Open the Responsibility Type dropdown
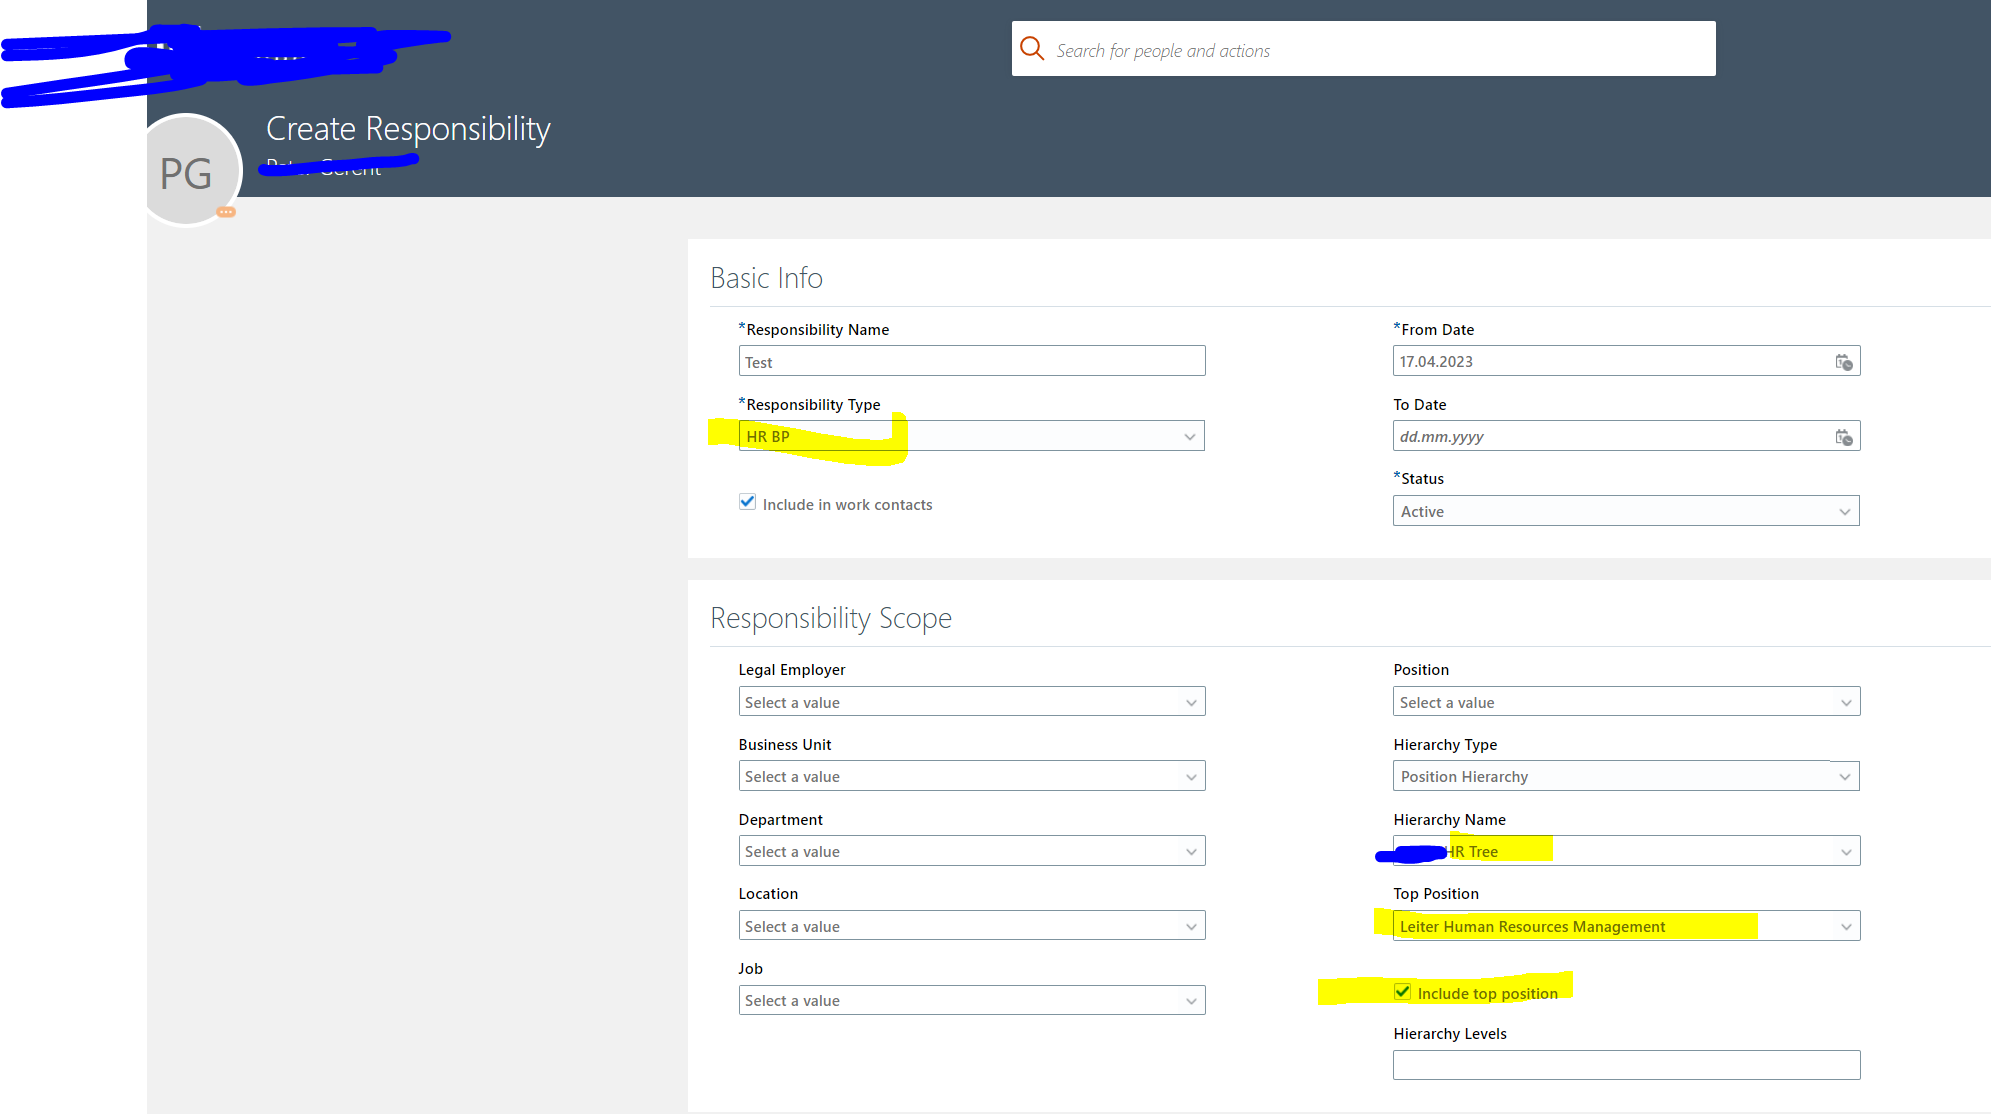 (1189, 435)
